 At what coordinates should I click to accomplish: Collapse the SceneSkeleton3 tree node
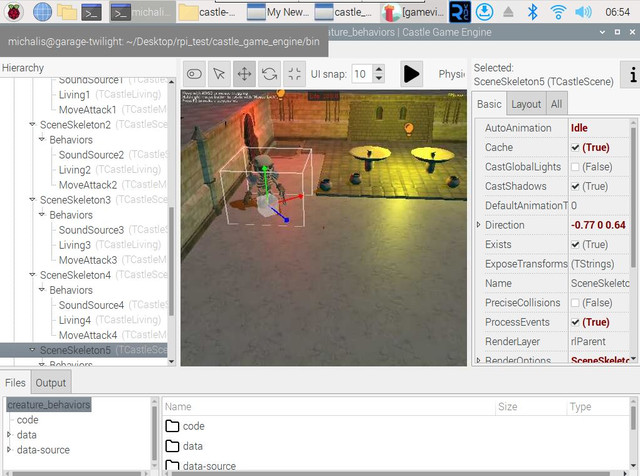tap(32, 200)
